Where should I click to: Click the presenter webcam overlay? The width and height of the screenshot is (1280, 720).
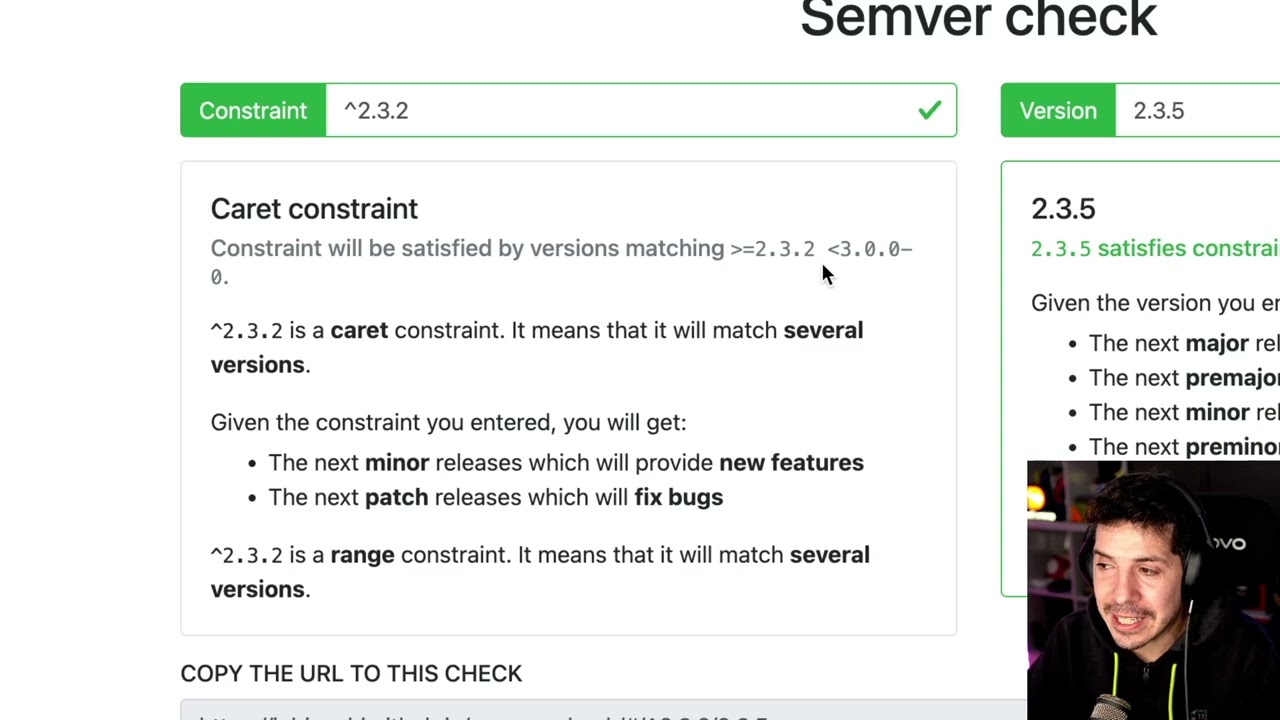point(1153,590)
